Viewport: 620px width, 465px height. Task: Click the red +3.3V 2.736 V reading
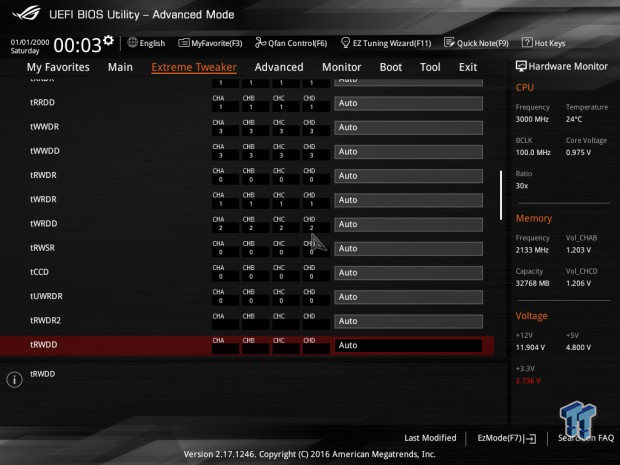(x=528, y=381)
